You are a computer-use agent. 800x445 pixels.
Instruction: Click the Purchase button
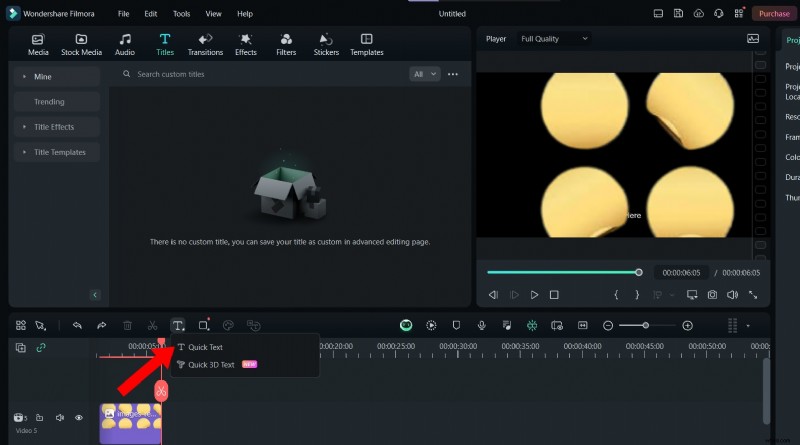click(774, 14)
